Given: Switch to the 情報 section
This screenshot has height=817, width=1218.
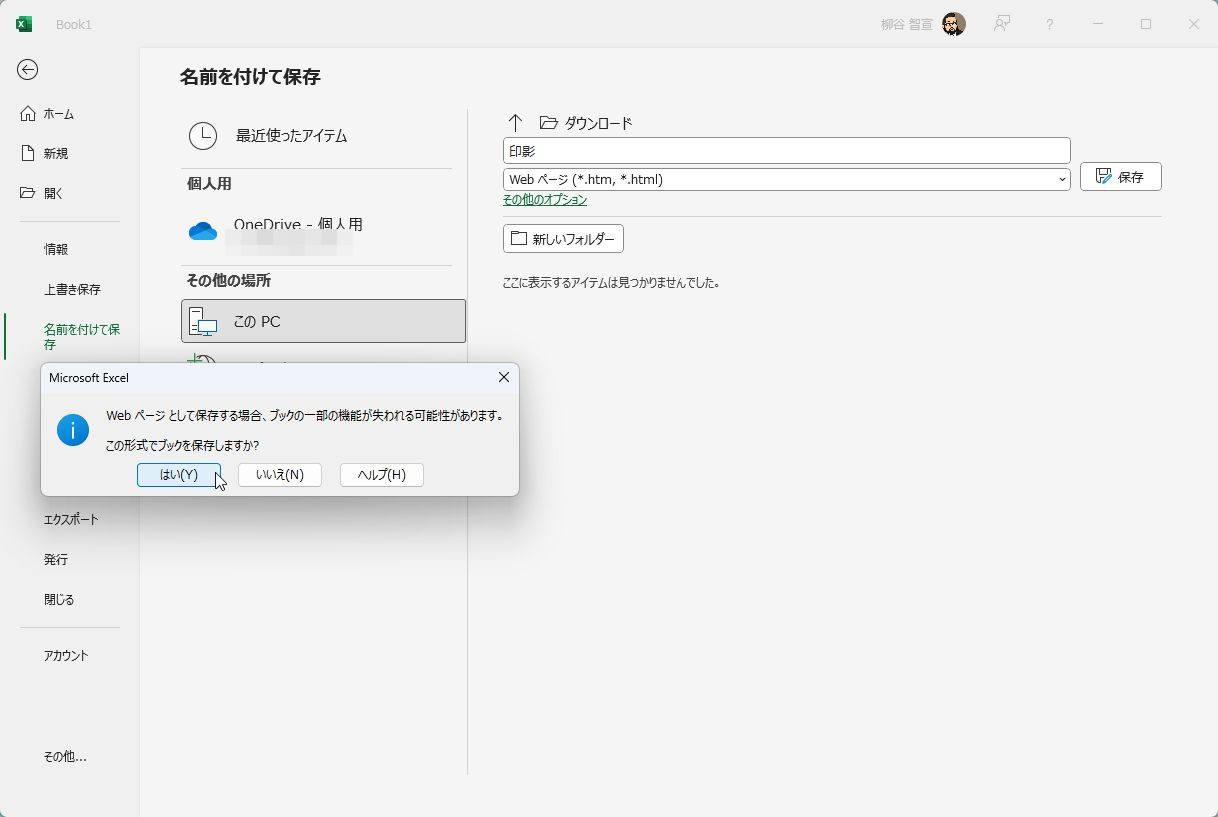Looking at the screenshot, I should [55, 249].
